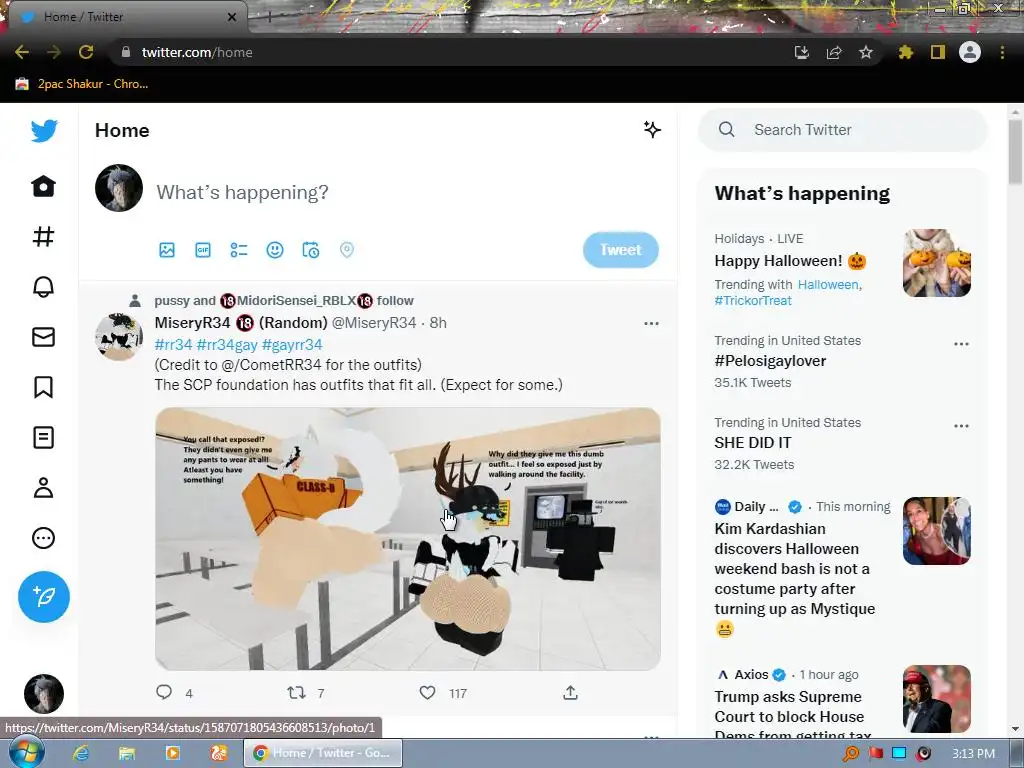Open Home via the house icon in sidebar
The width and height of the screenshot is (1024, 768).
[x=44, y=186]
